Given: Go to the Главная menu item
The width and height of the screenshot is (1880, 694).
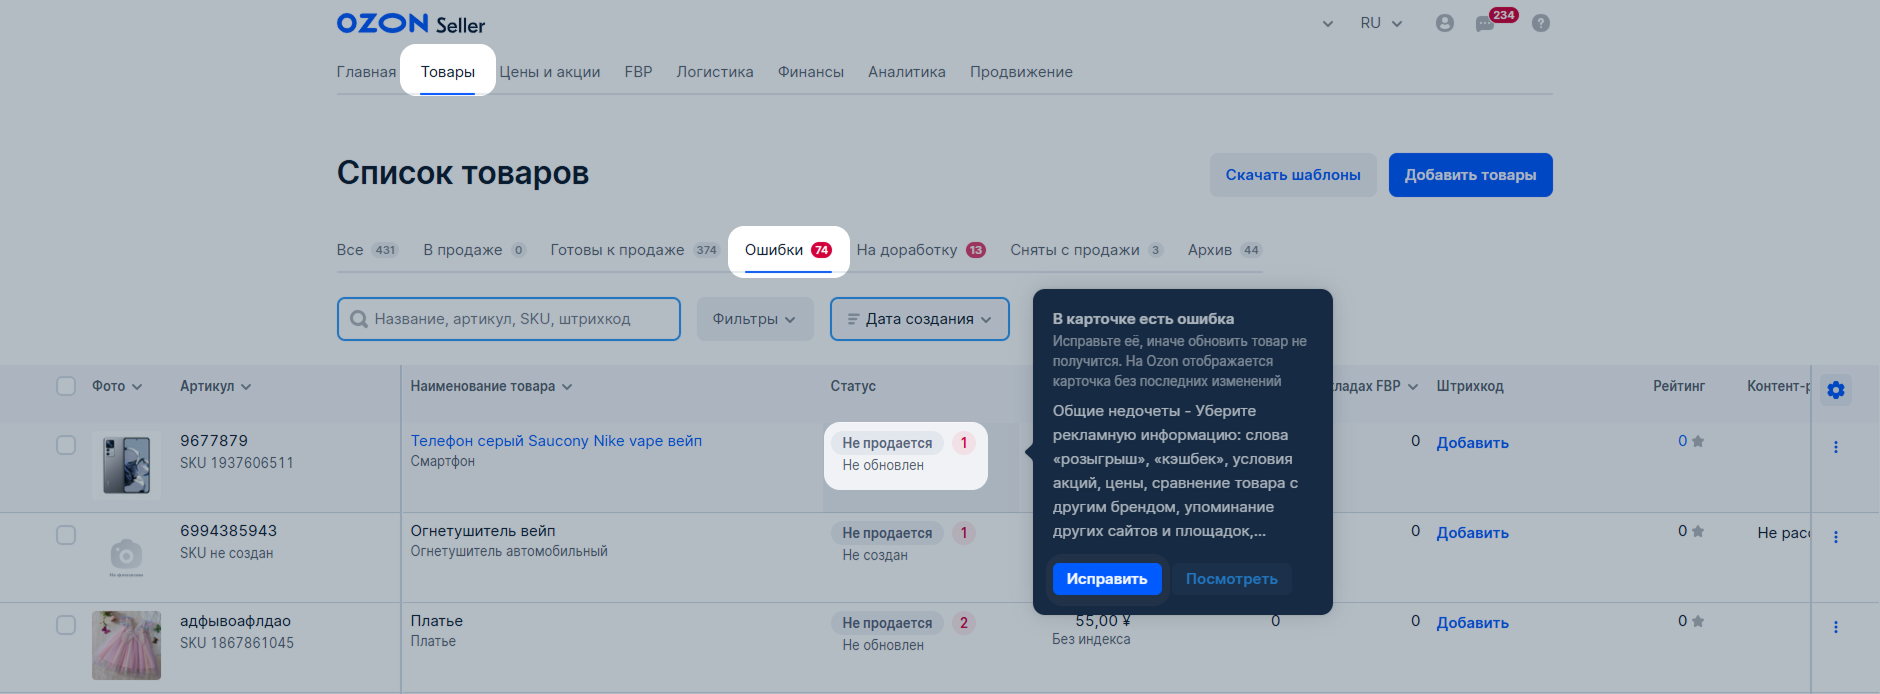Looking at the screenshot, I should pos(366,72).
